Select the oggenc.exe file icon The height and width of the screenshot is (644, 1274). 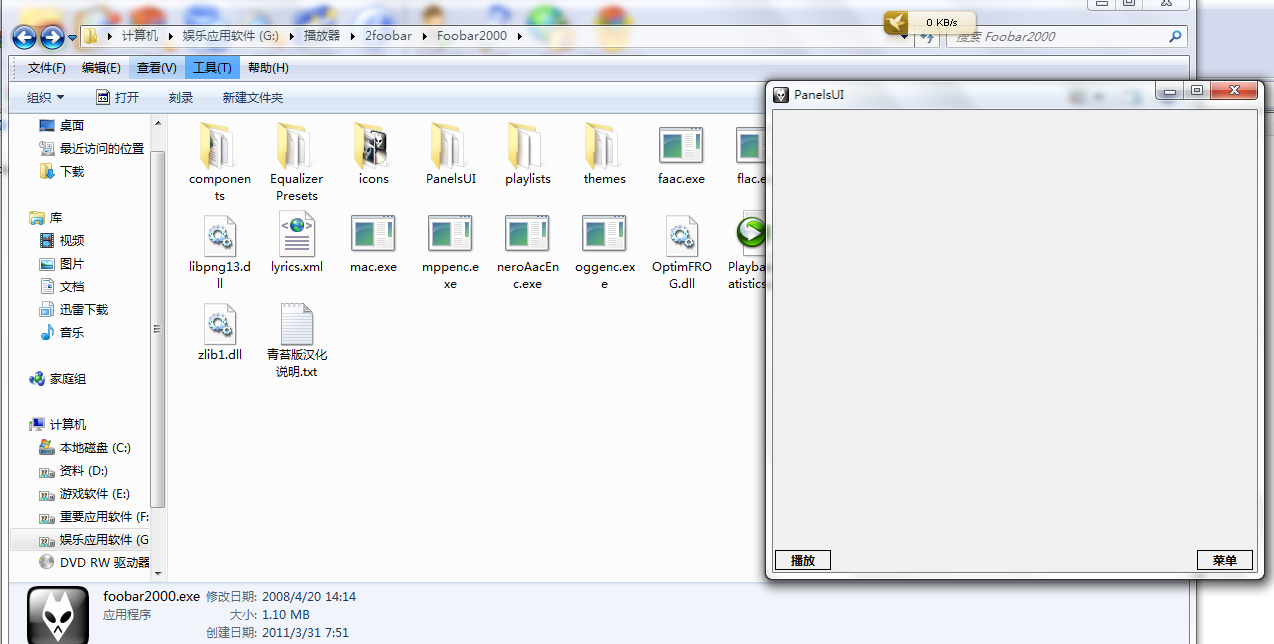click(x=604, y=233)
